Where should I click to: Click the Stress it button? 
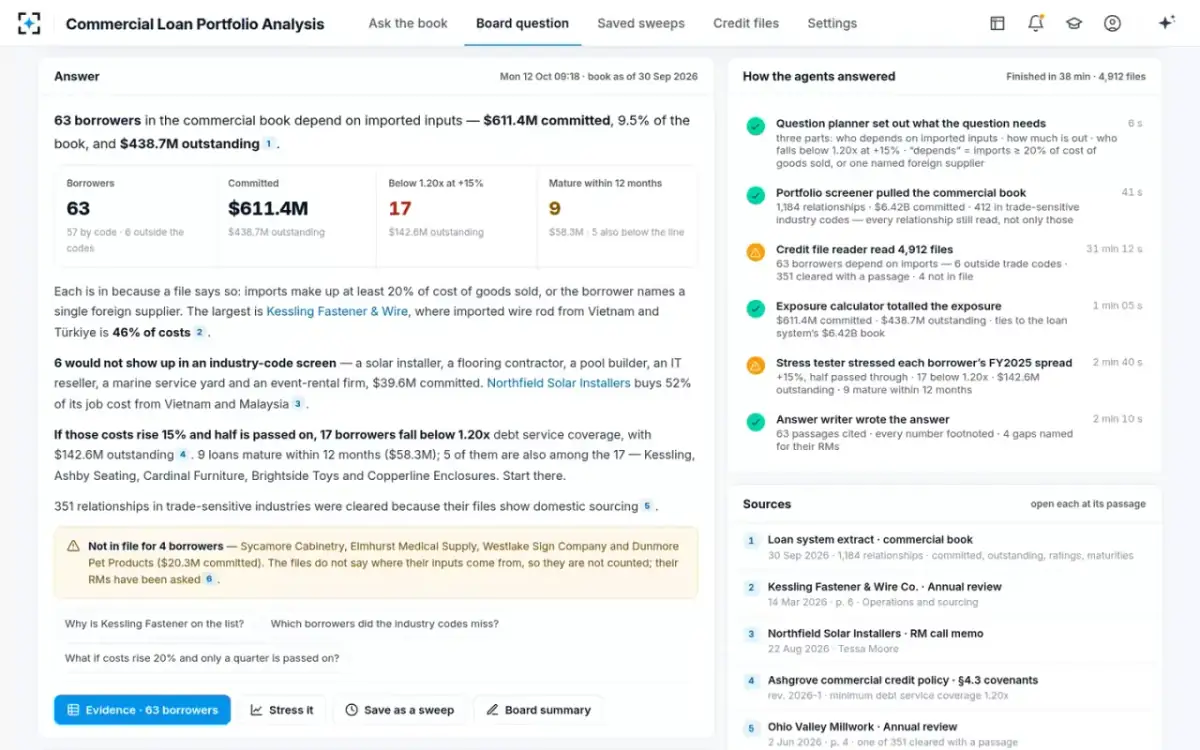(282, 710)
